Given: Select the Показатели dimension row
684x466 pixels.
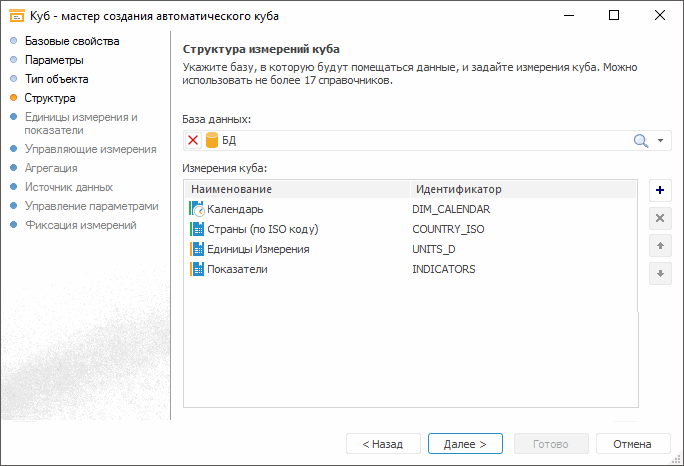Looking at the screenshot, I should [x=237, y=269].
